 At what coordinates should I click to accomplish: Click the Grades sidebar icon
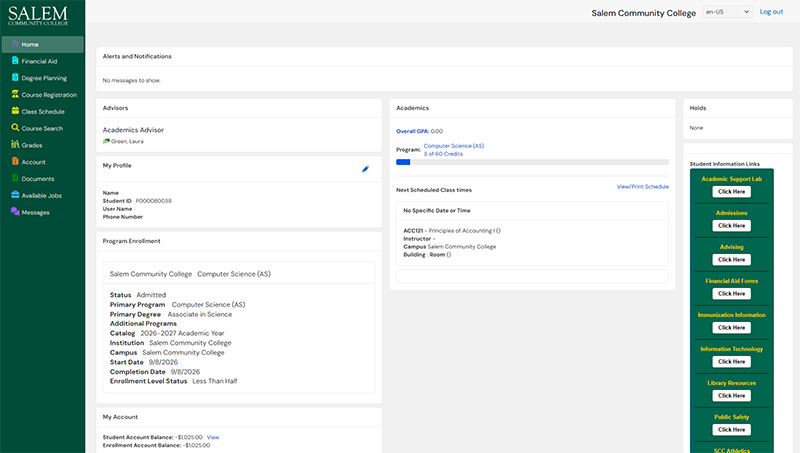[15, 145]
